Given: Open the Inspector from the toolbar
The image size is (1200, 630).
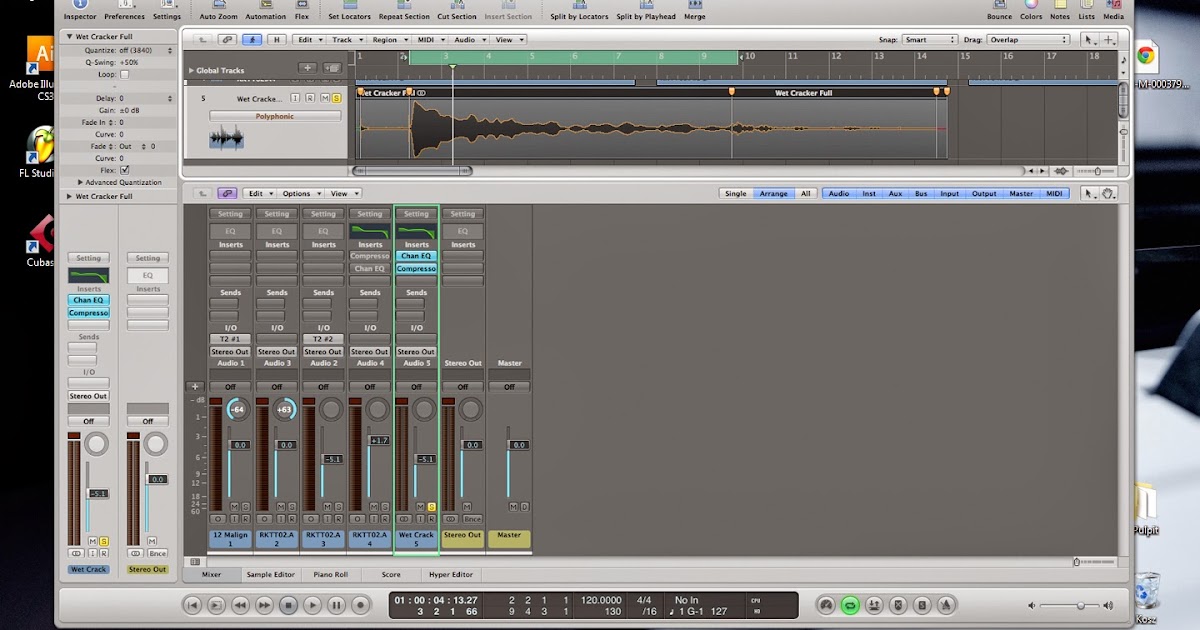Looking at the screenshot, I should (x=79, y=8).
